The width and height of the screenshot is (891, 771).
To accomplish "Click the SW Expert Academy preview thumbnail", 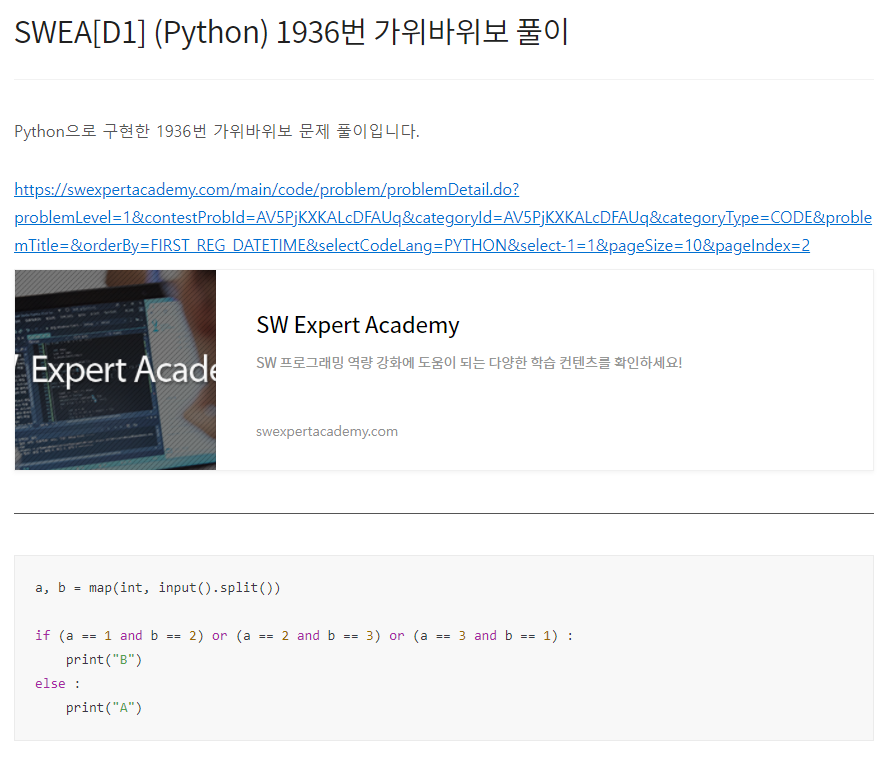I will (x=115, y=370).
